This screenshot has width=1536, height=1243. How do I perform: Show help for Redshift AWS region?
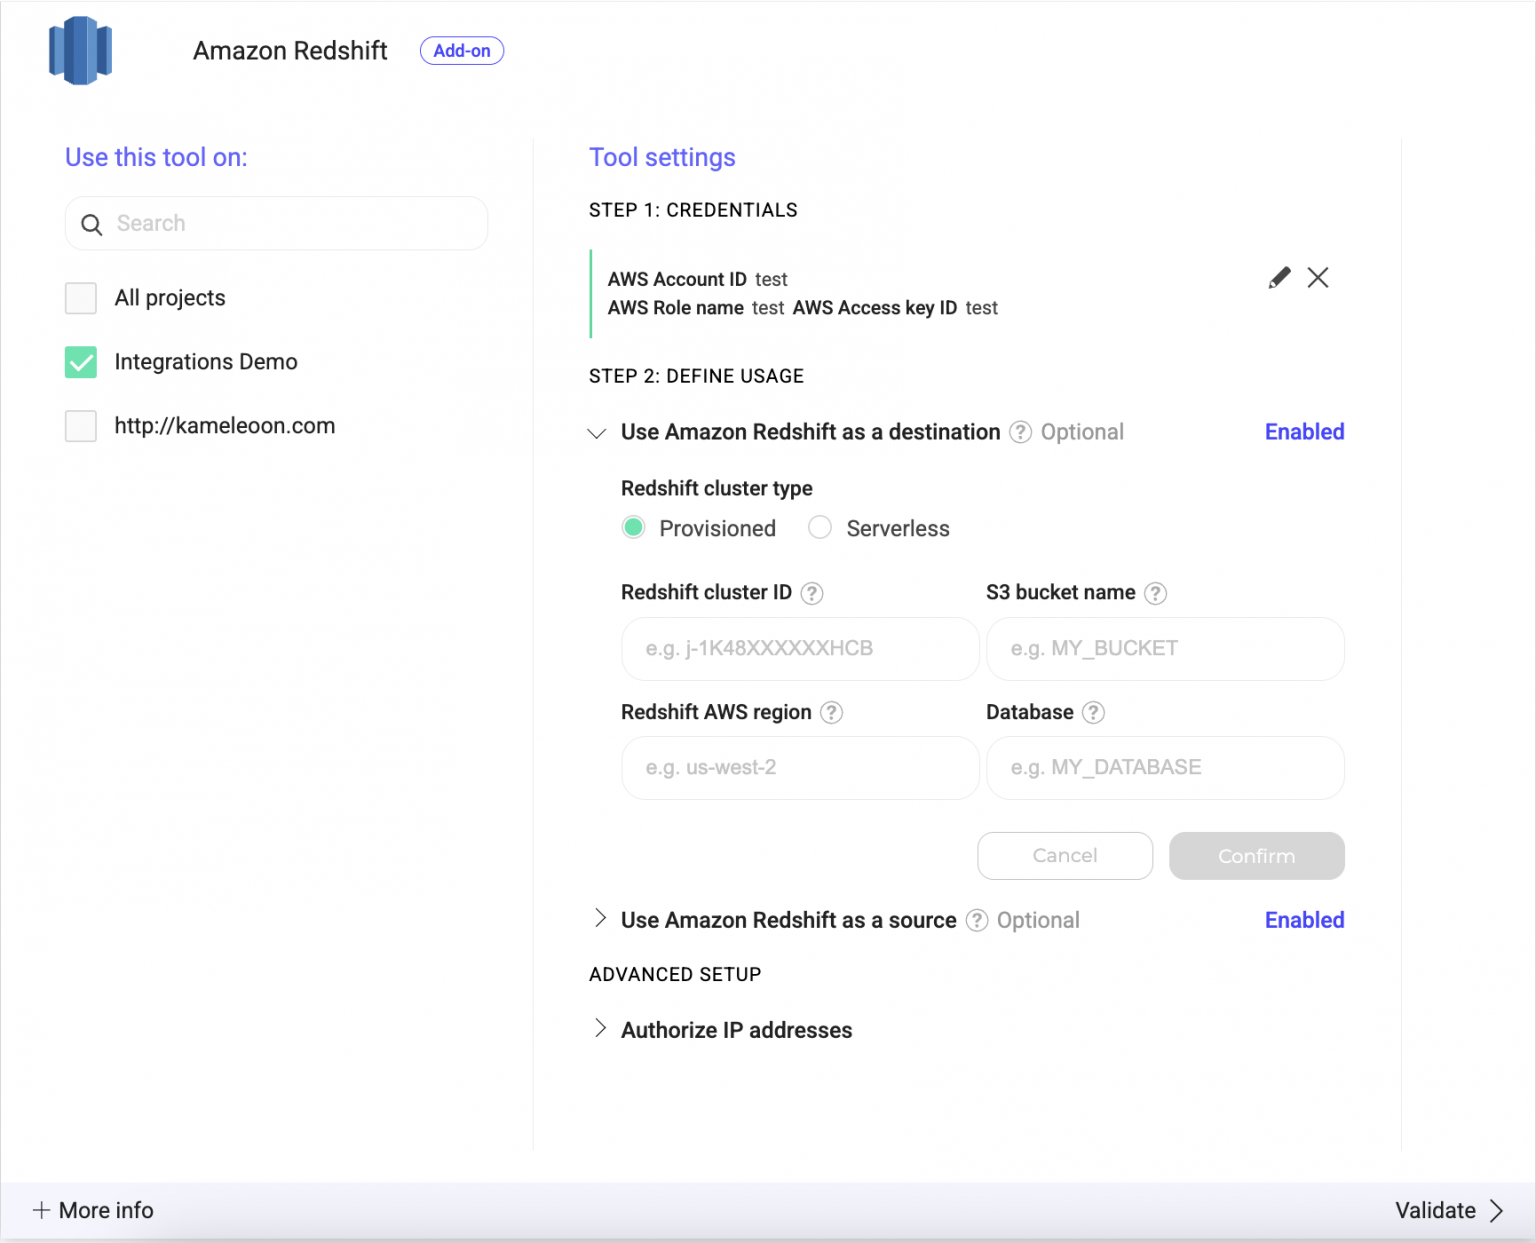tap(831, 712)
